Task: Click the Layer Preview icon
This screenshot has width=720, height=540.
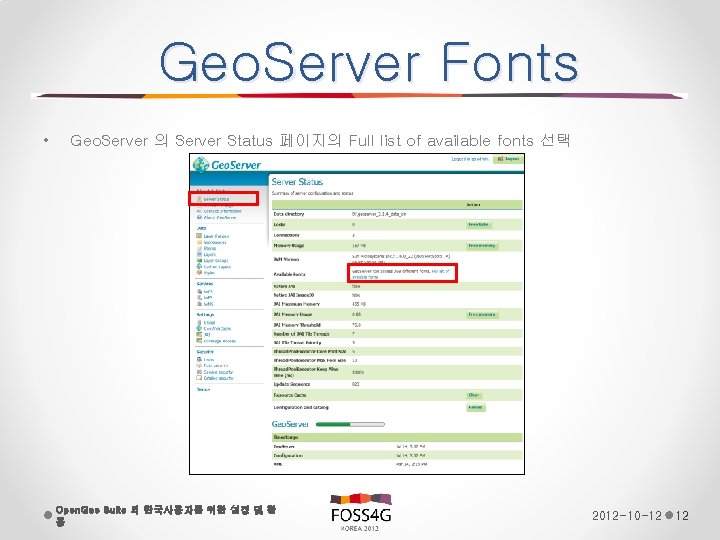Action: [x=199, y=236]
